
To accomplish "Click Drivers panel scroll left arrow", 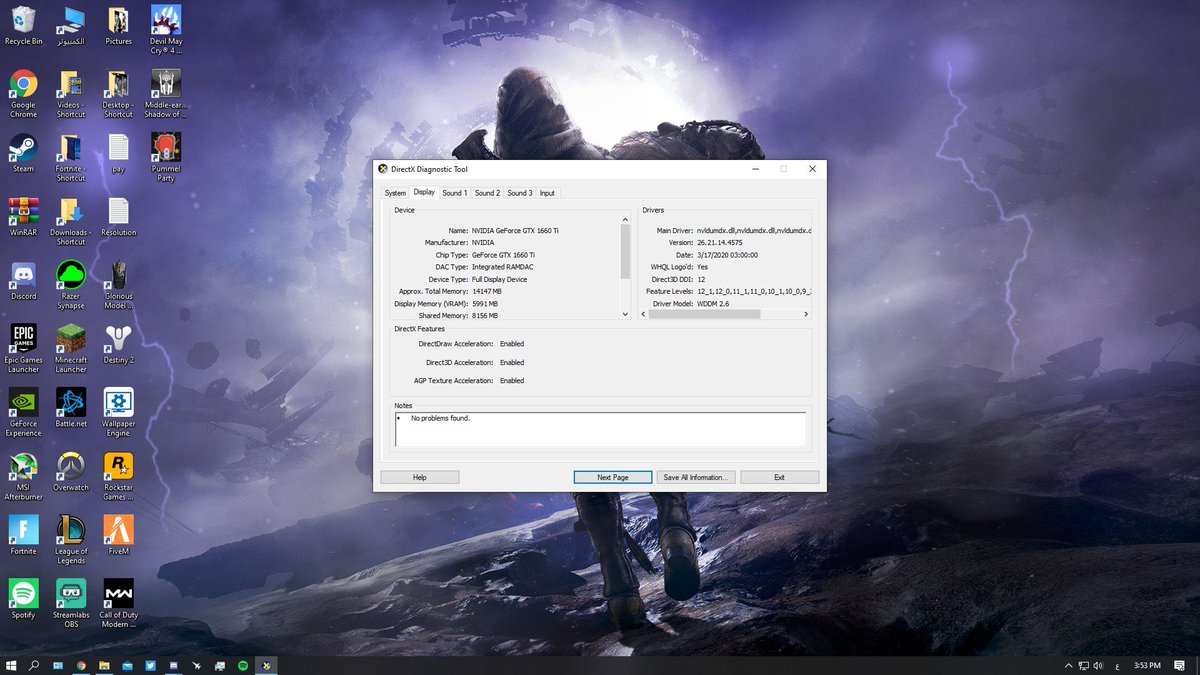I will pyautogui.click(x=645, y=314).
